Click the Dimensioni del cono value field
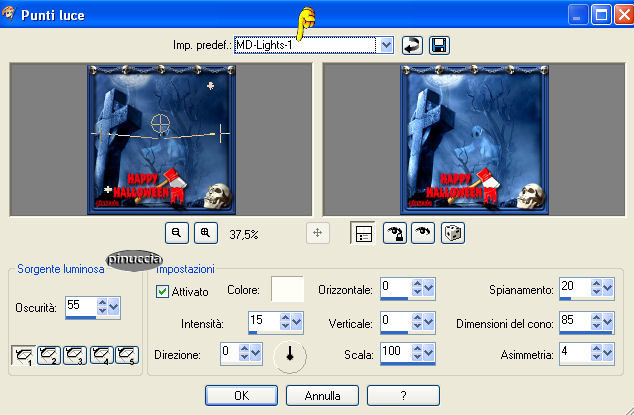The height and width of the screenshot is (415, 634). (x=575, y=322)
